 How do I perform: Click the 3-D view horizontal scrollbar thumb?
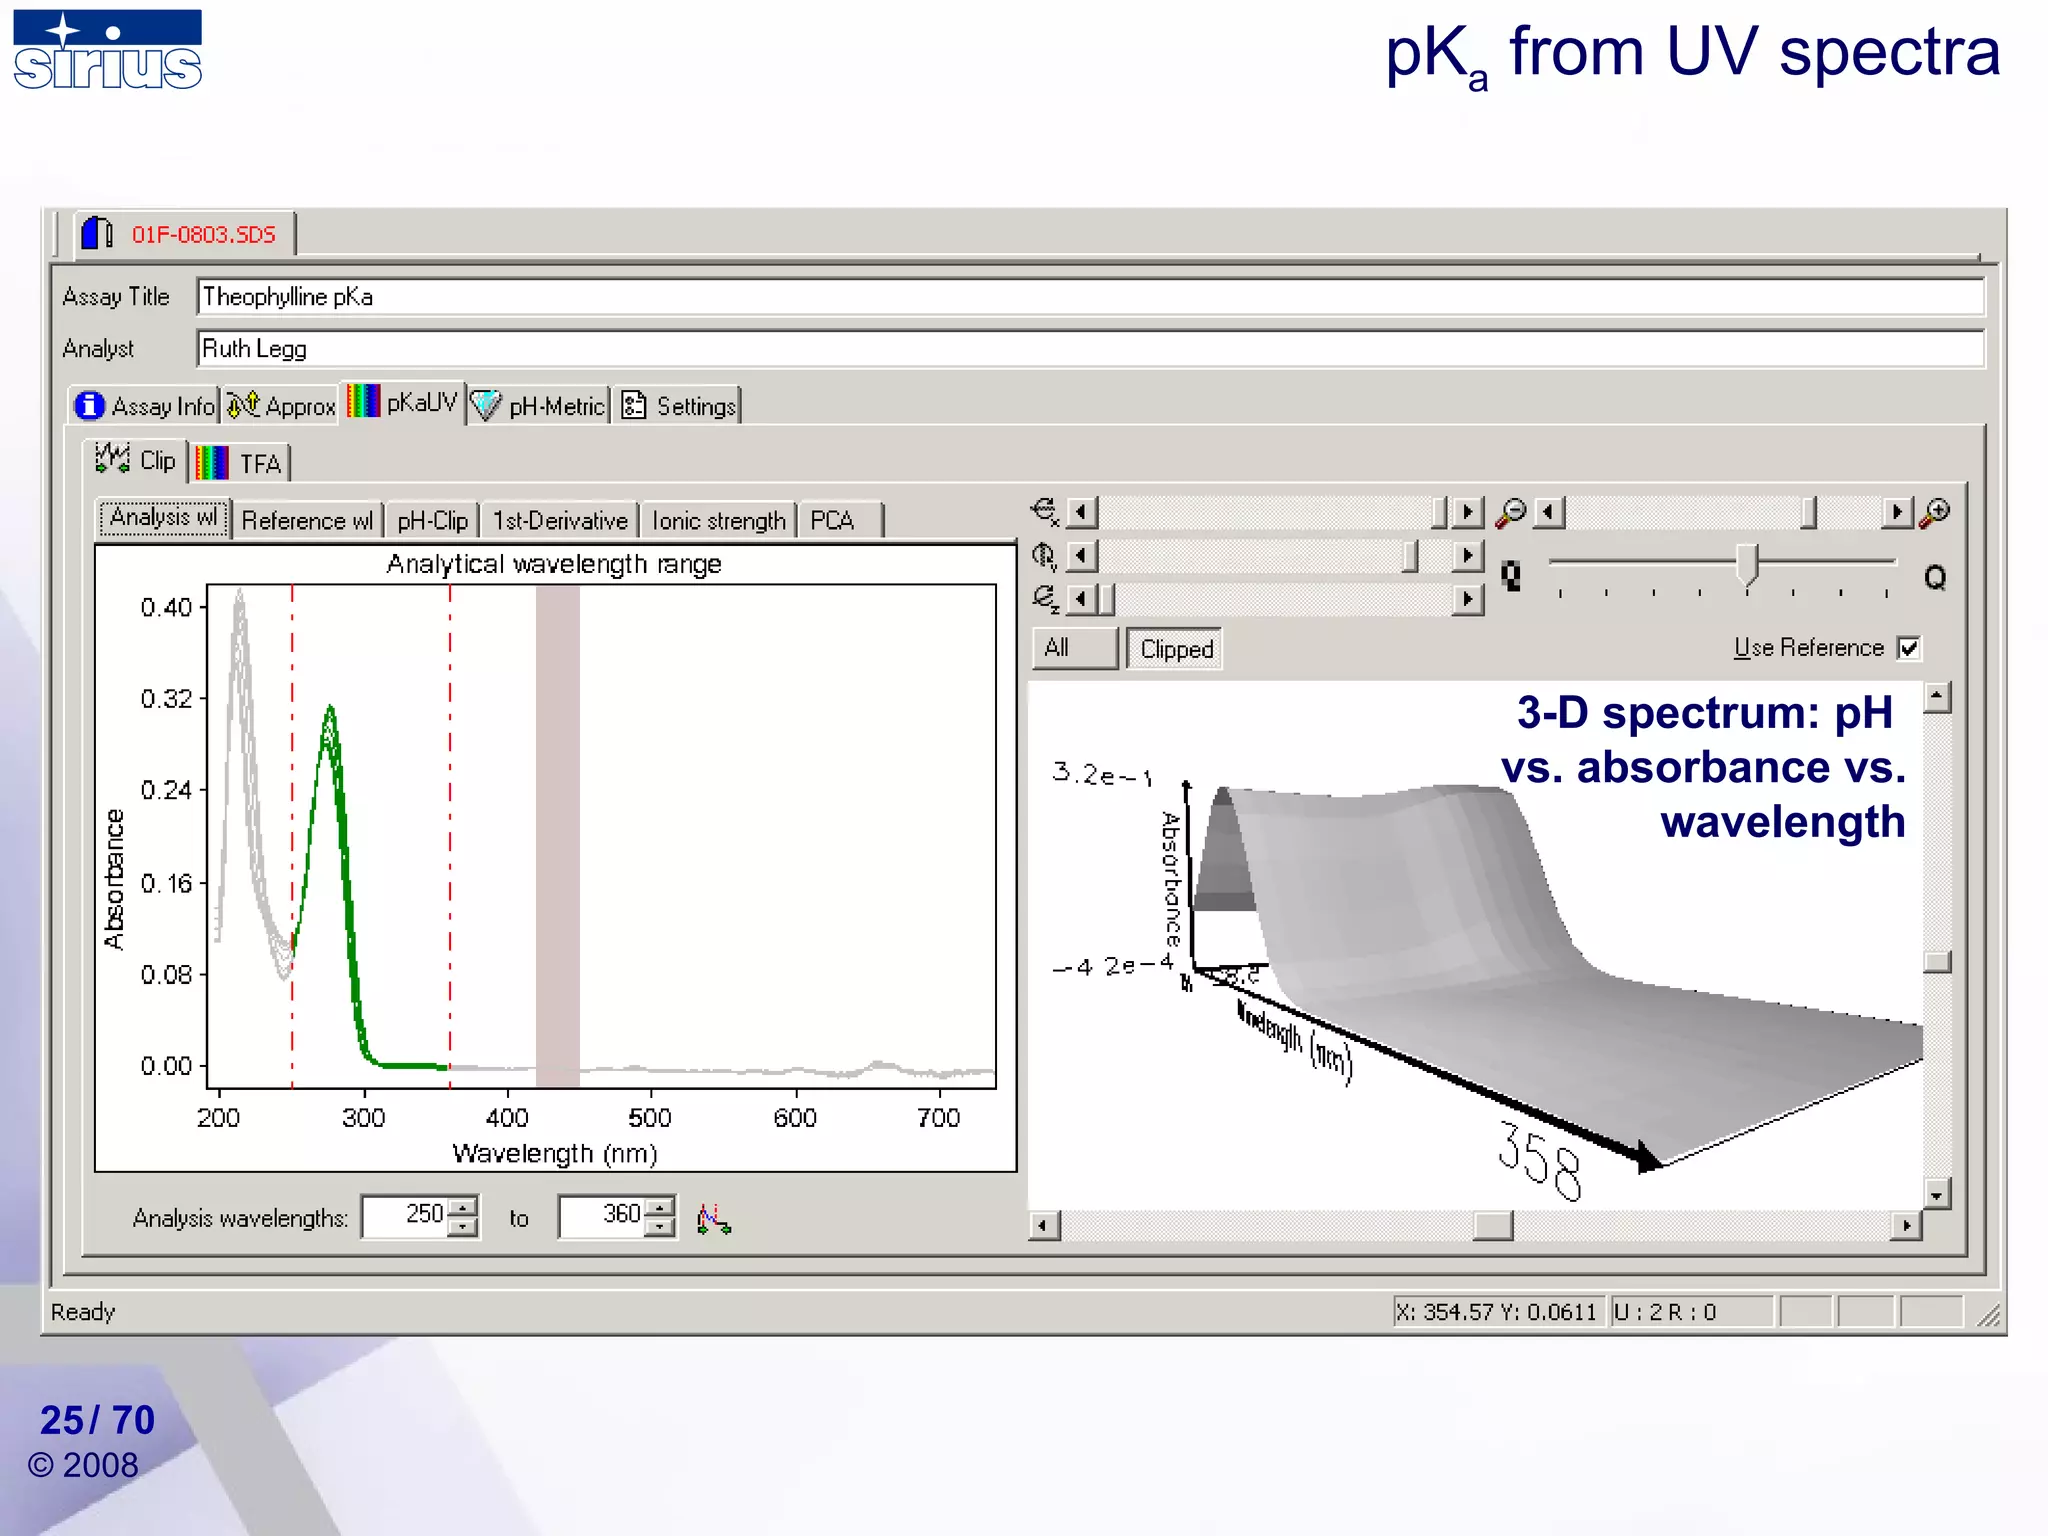click(1493, 1225)
